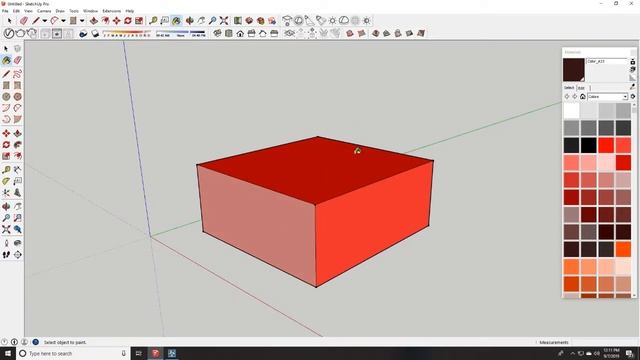
Task: Switch to the Front view house icon
Action: [x=240, y=33]
